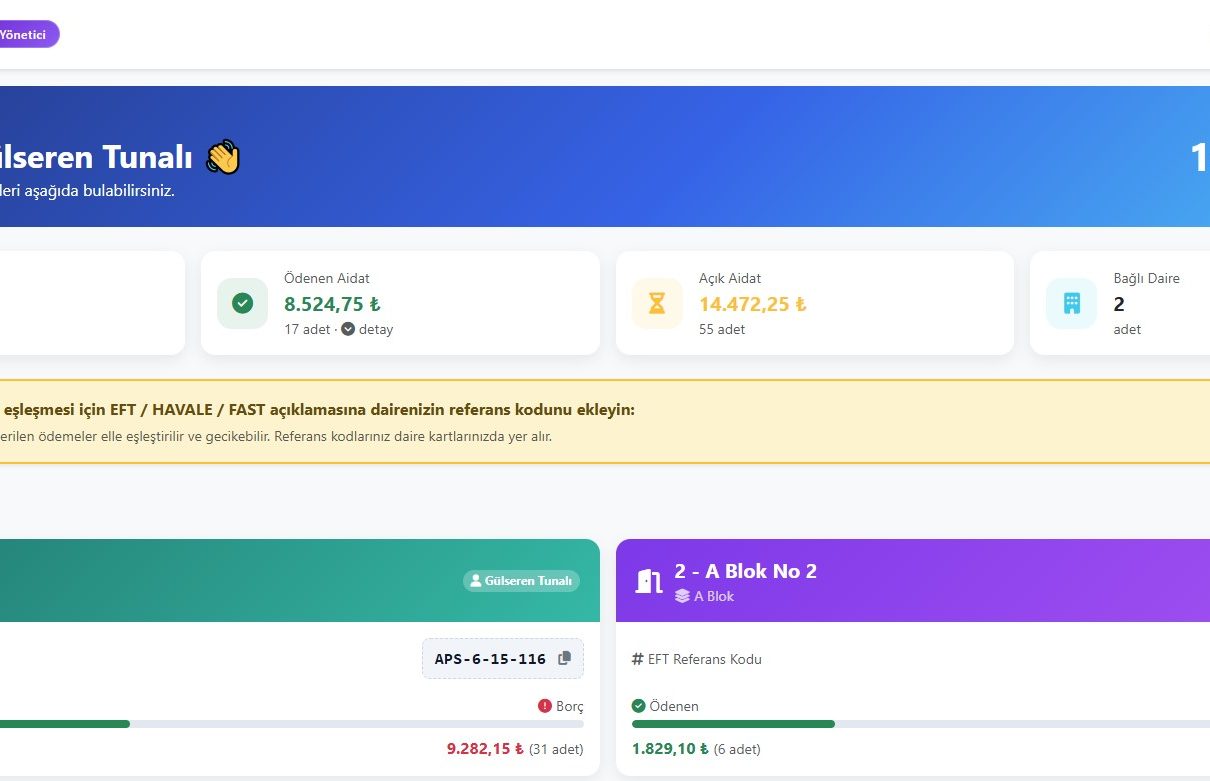This screenshot has height=781, width=1210.
Task: Click the Bağlı Daire card label
Action: [1147, 278]
